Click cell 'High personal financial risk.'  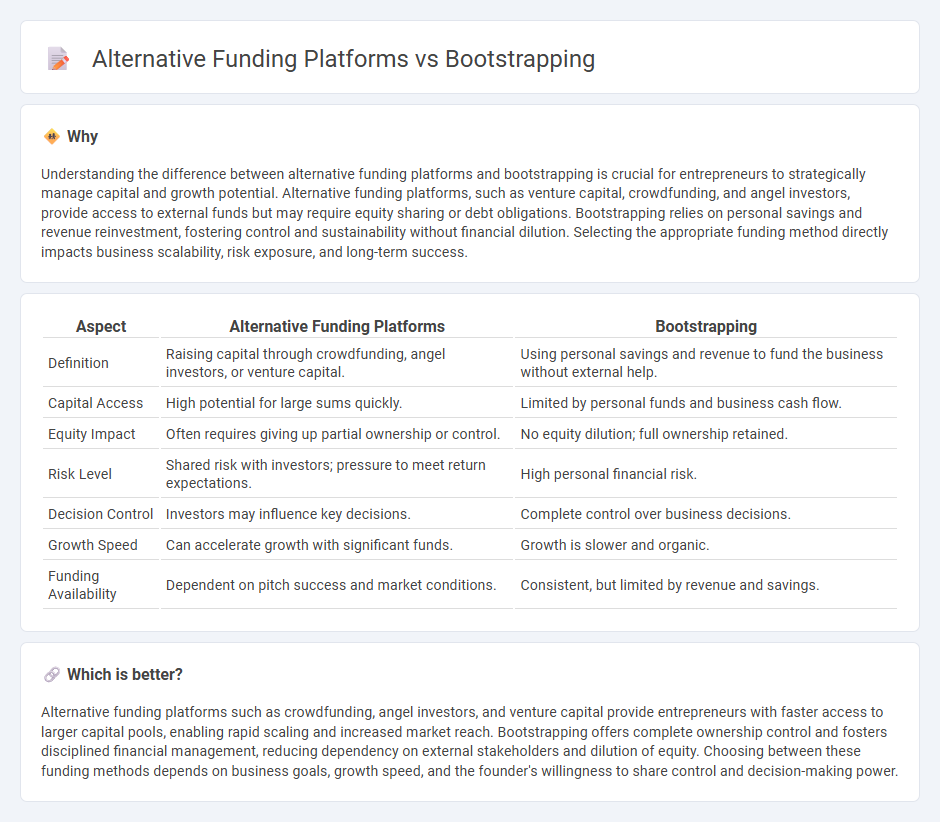706,474
